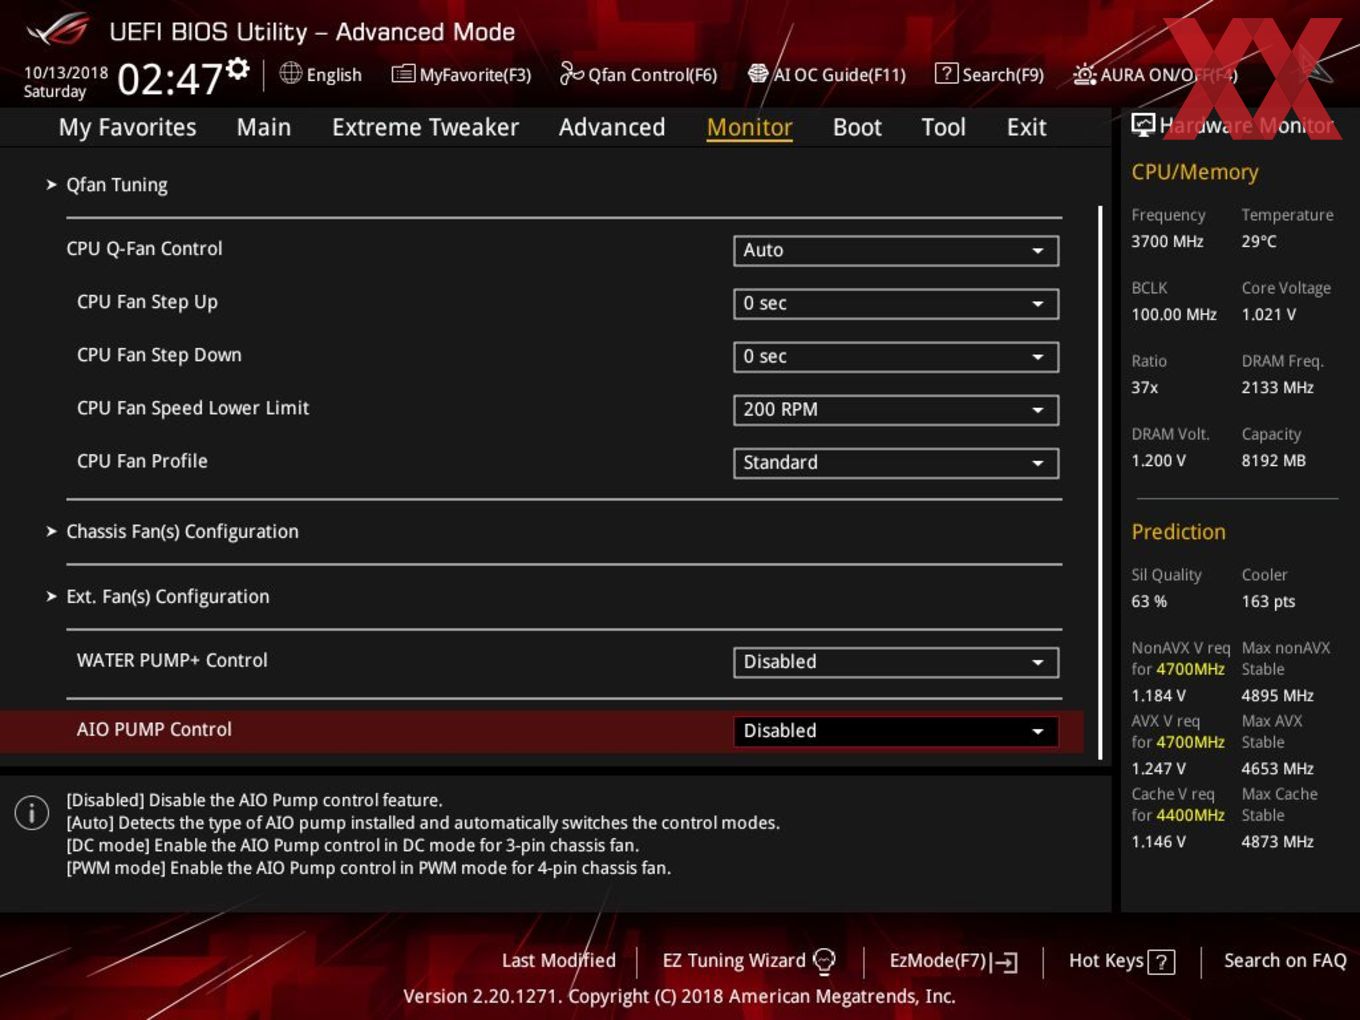The image size is (1360, 1020).
Task: Click Search(F9) button
Action: [989, 74]
